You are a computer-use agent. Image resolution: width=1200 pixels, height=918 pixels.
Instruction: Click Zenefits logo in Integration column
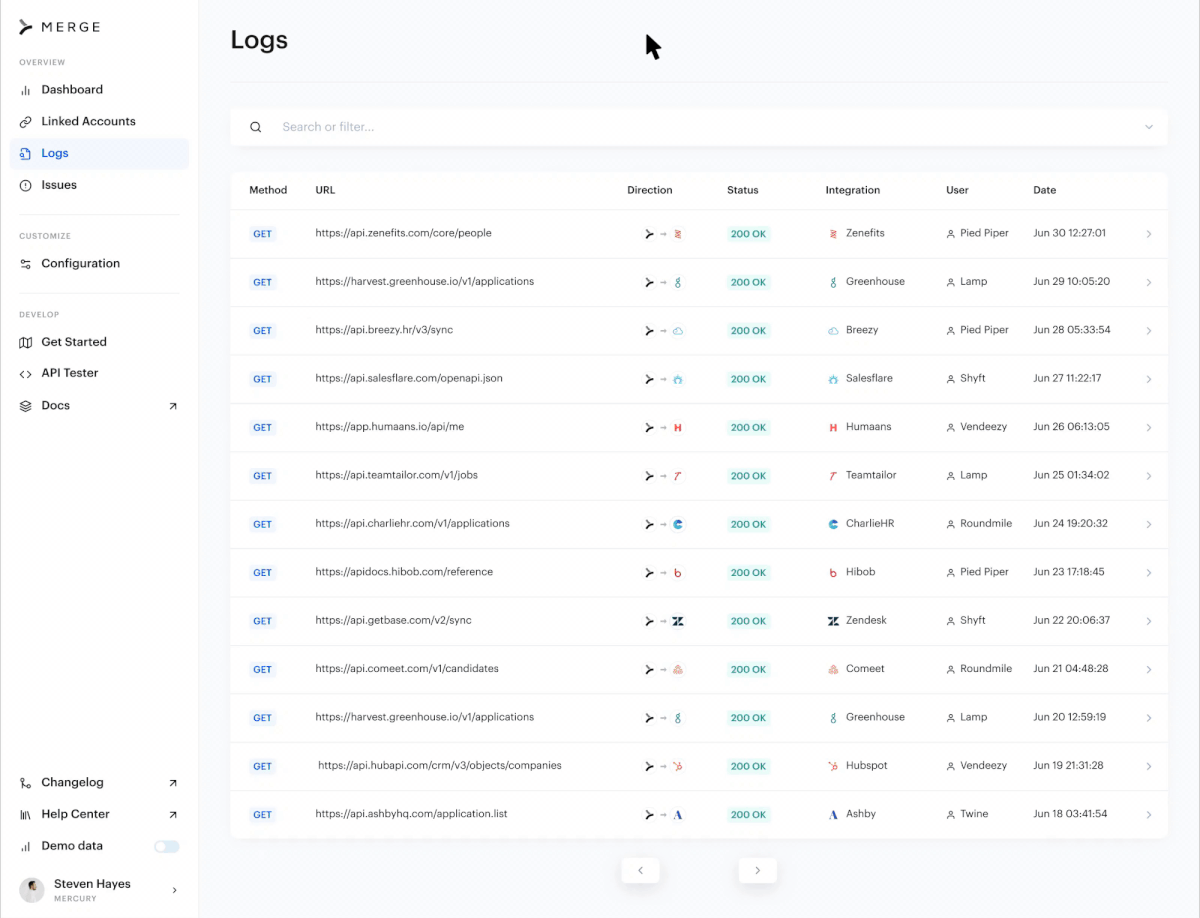[833, 234]
